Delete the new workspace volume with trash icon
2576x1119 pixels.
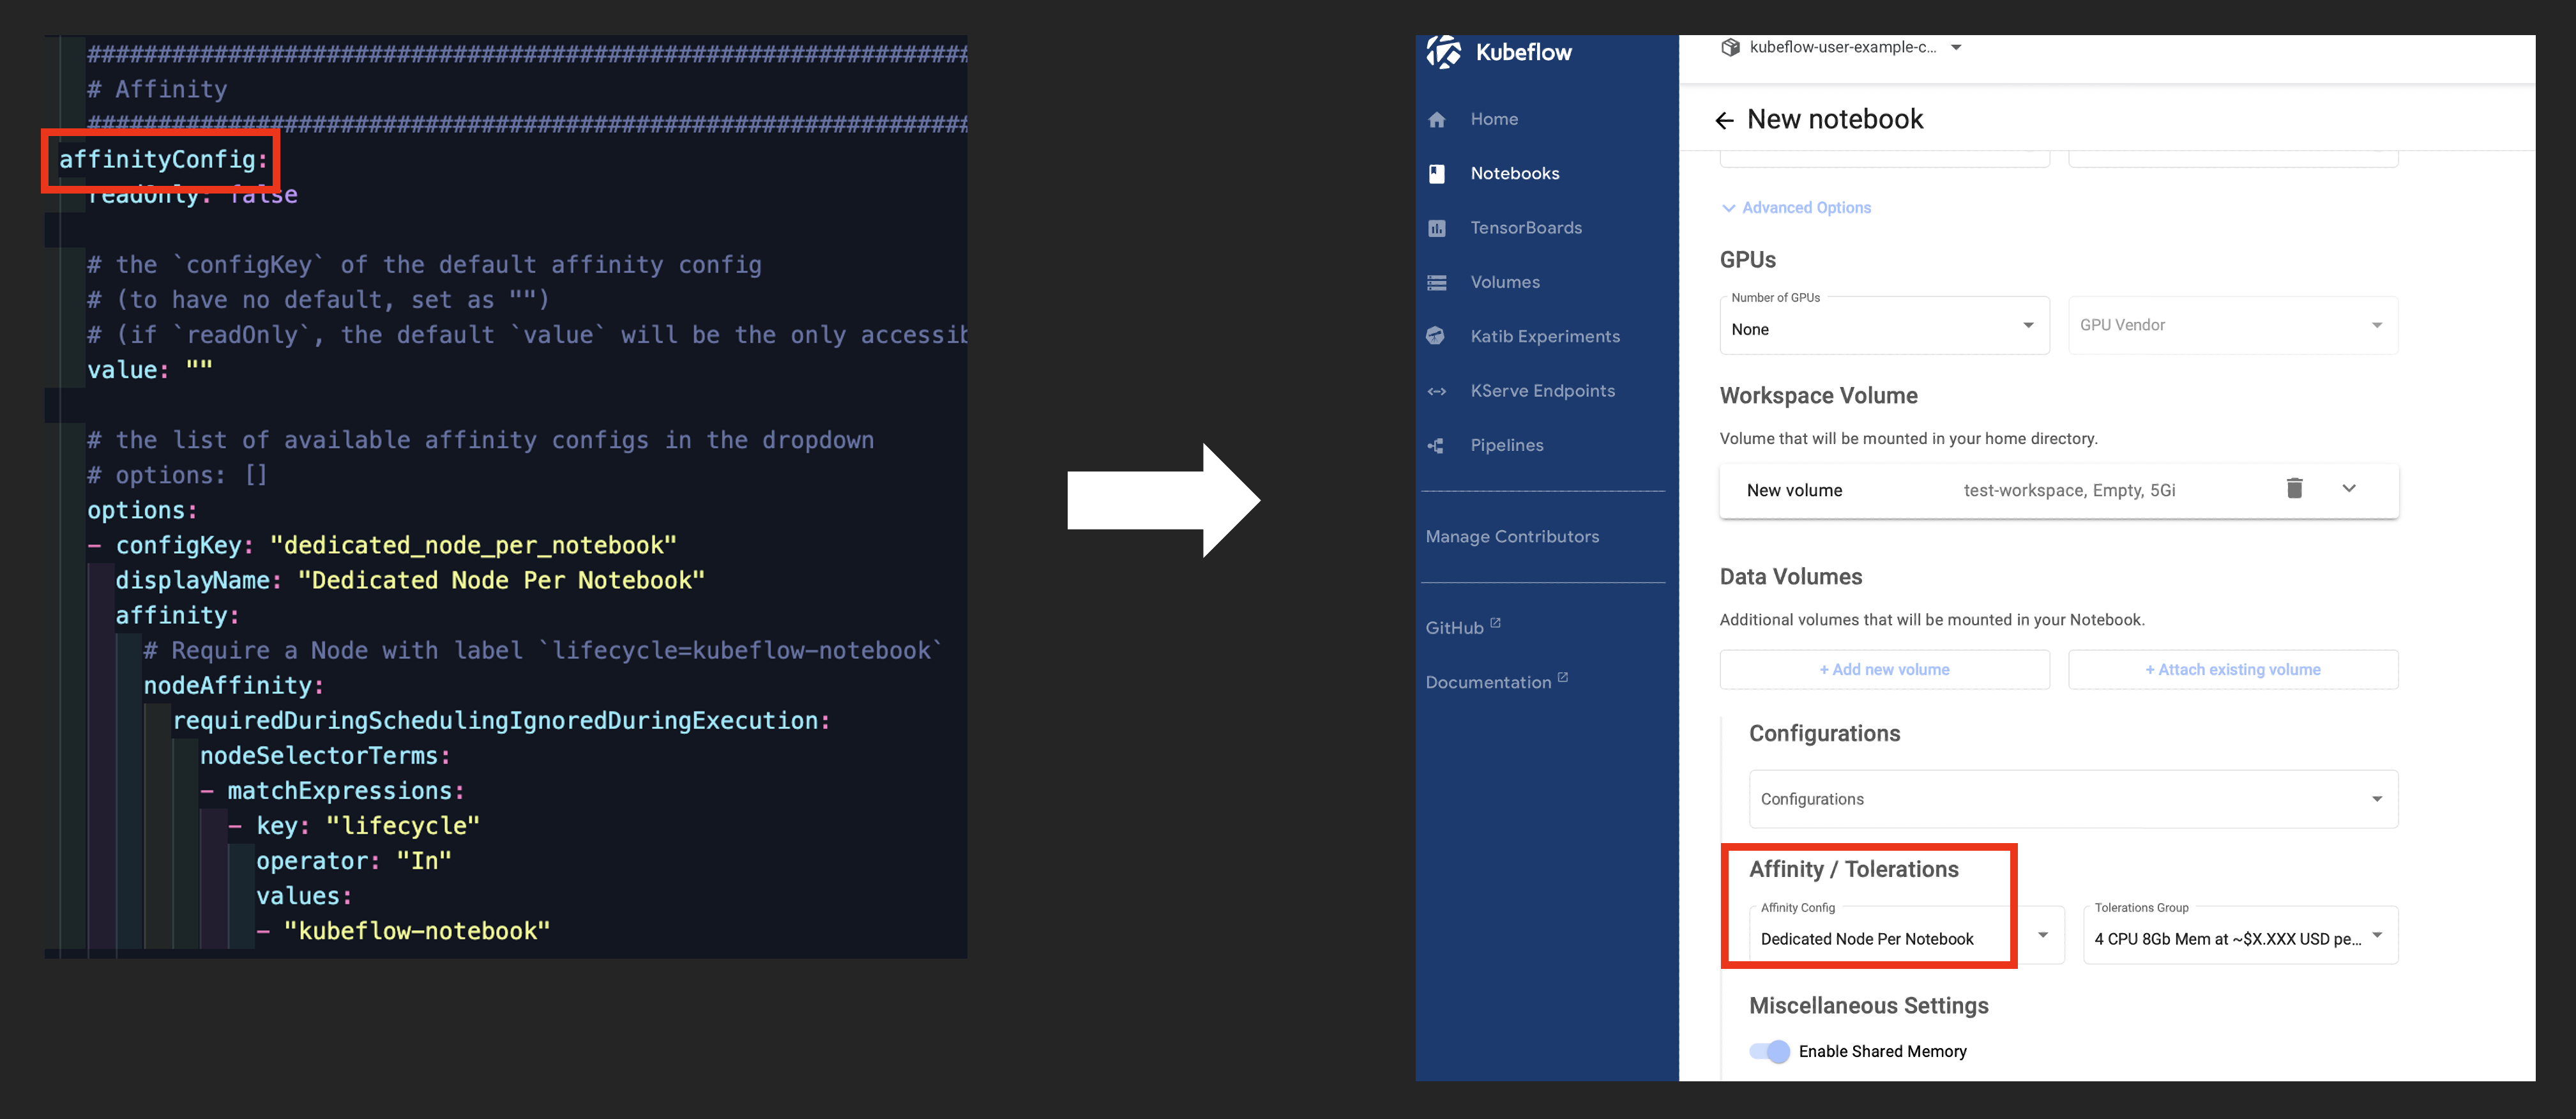point(2294,489)
